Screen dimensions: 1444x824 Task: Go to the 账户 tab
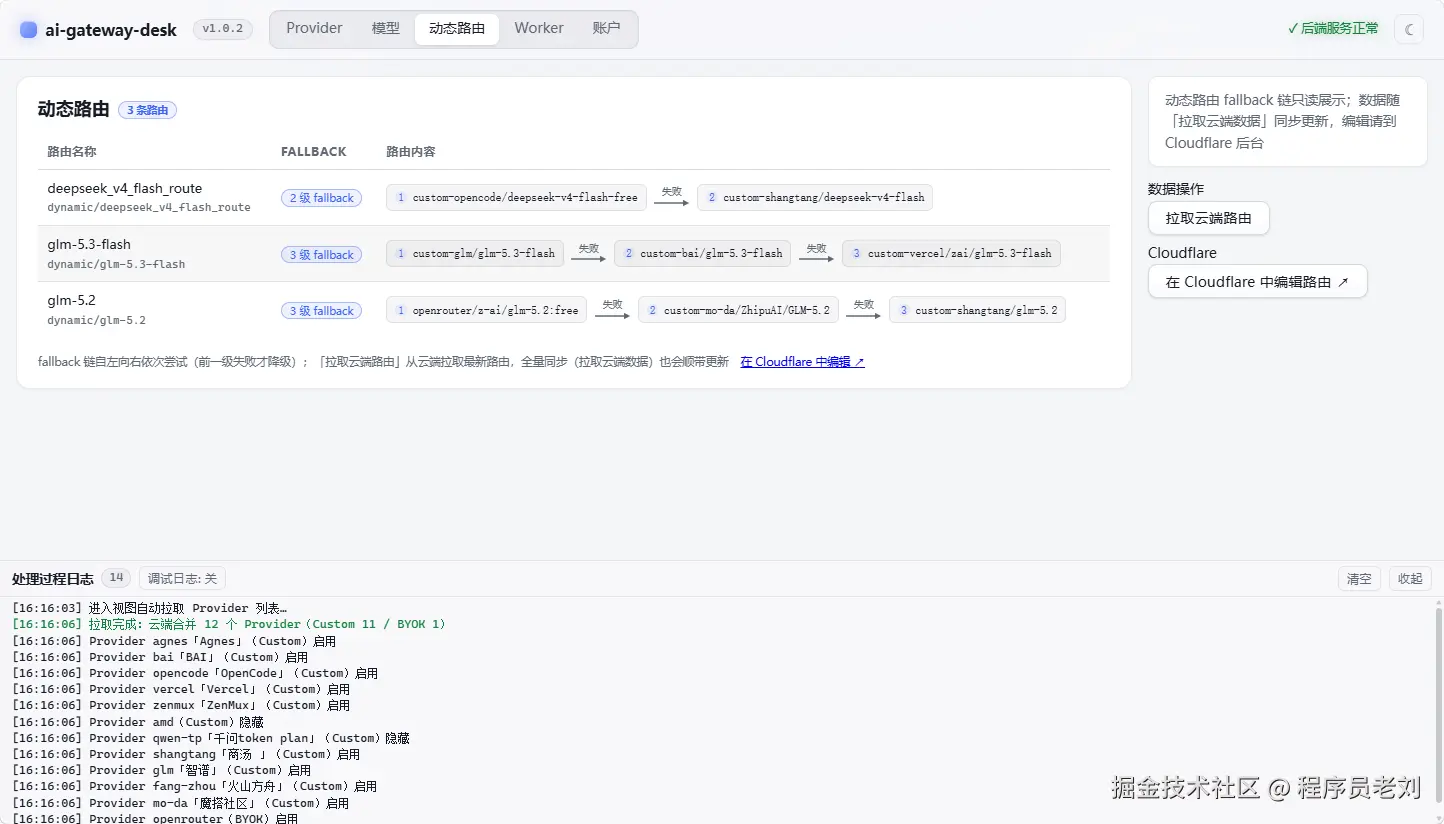[x=606, y=28]
